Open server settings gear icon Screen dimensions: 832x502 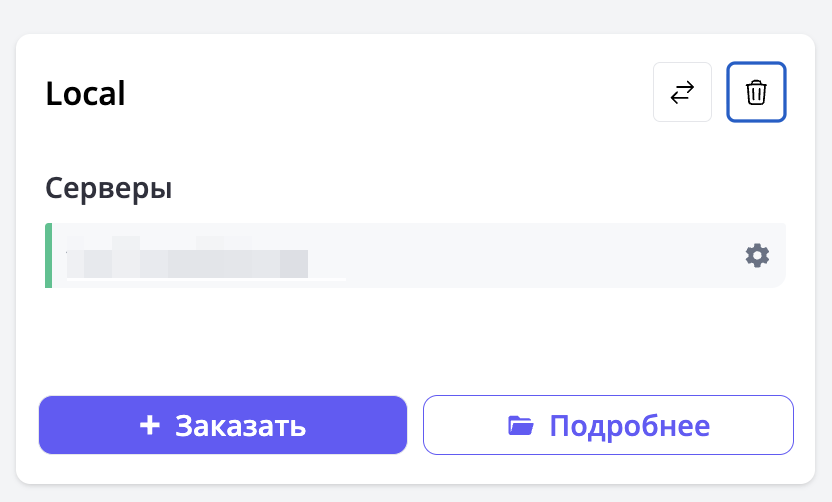pyautogui.click(x=757, y=256)
